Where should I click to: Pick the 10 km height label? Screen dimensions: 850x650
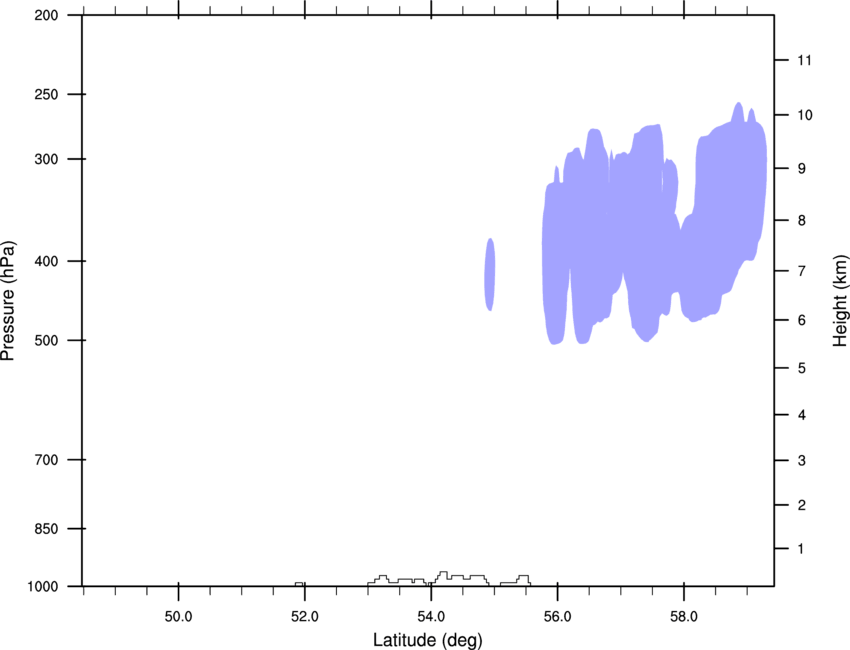pos(805,115)
